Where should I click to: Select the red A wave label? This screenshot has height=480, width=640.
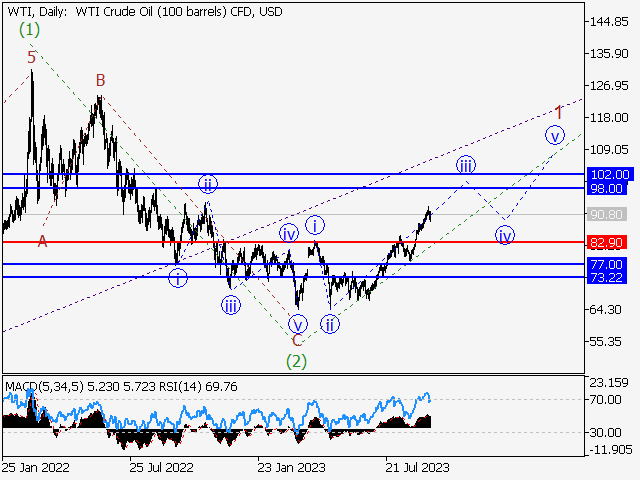click(42, 241)
